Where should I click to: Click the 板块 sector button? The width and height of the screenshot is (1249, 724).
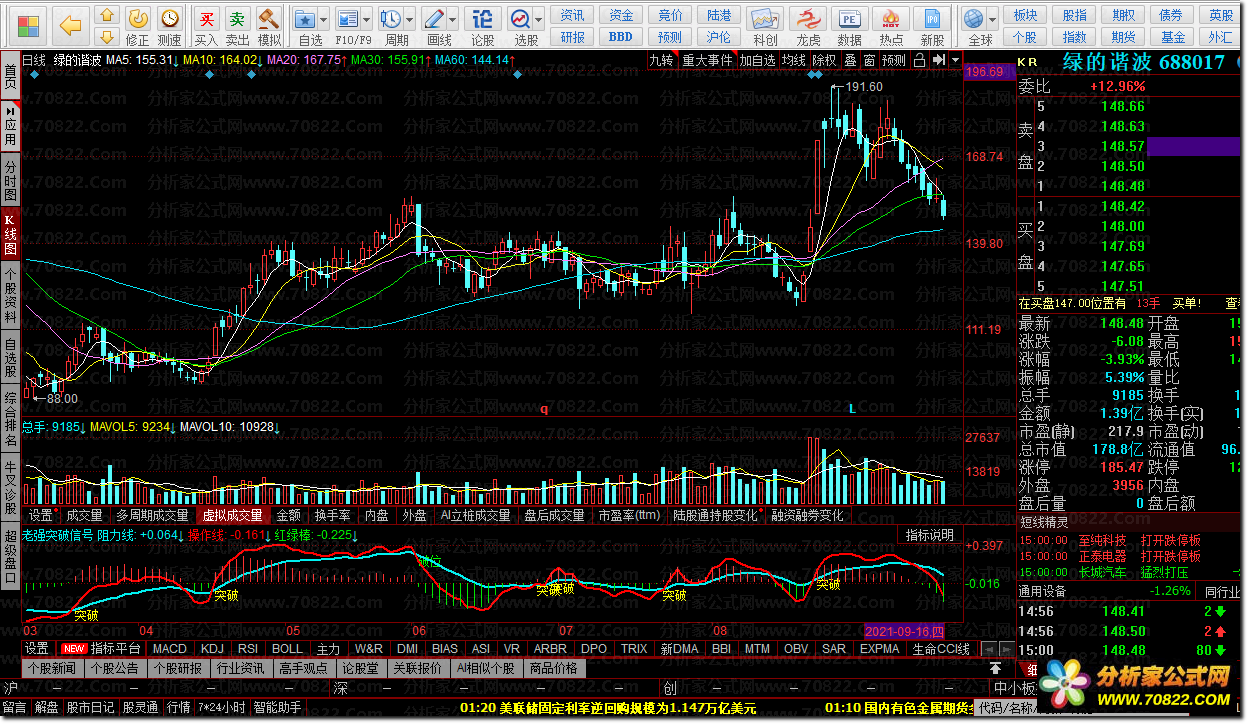click(x=1025, y=15)
